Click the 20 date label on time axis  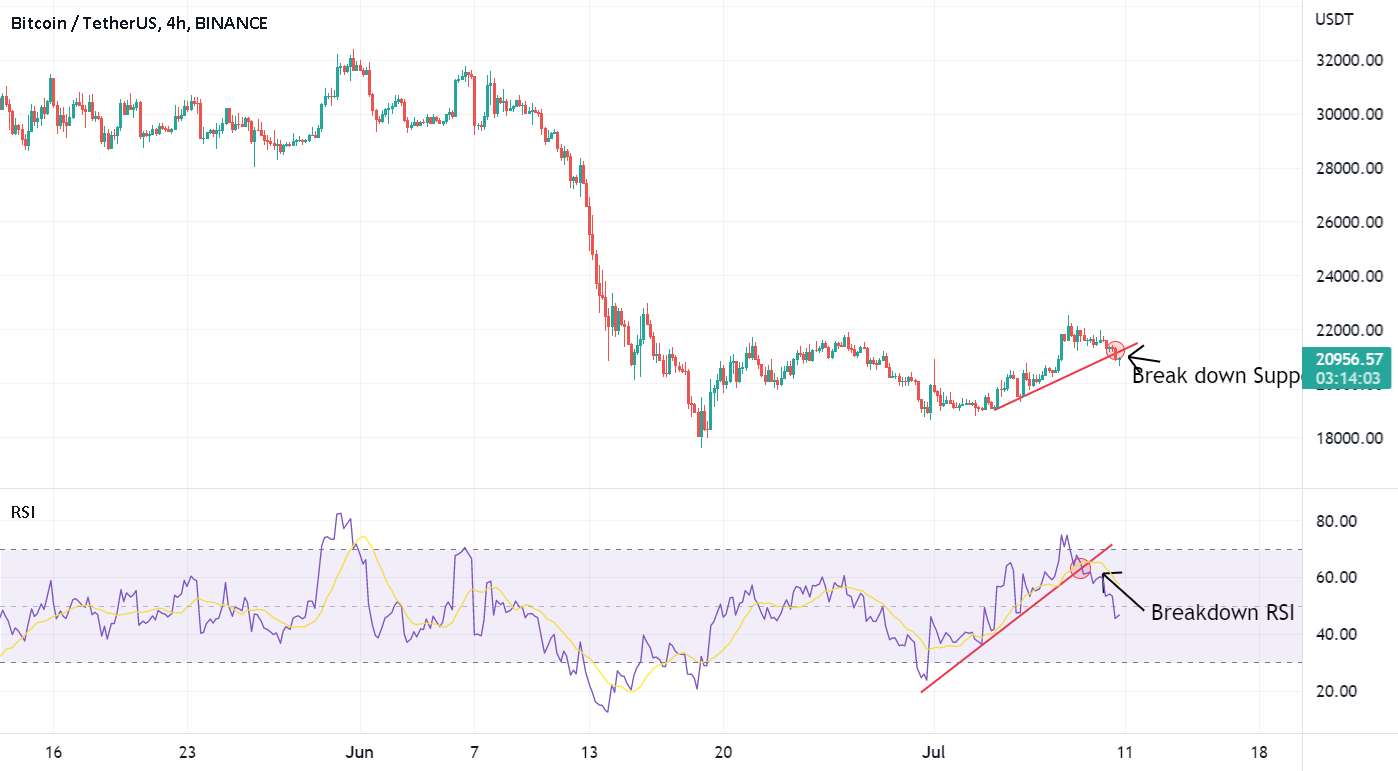coord(723,752)
